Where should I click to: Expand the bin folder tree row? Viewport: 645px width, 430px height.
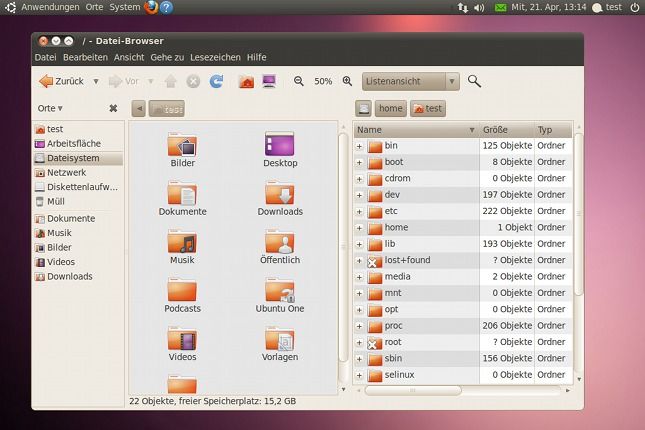point(359,146)
